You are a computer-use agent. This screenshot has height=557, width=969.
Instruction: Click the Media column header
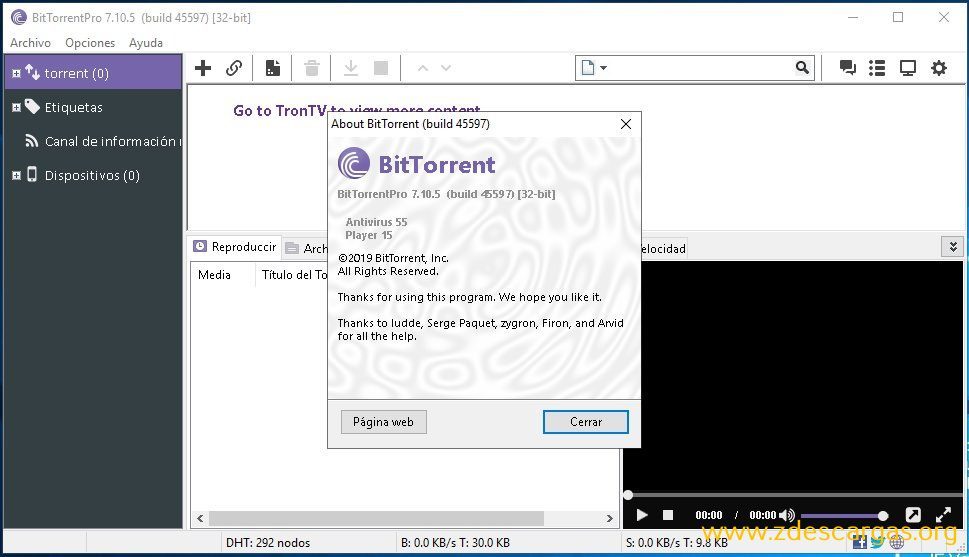[x=222, y=274]
